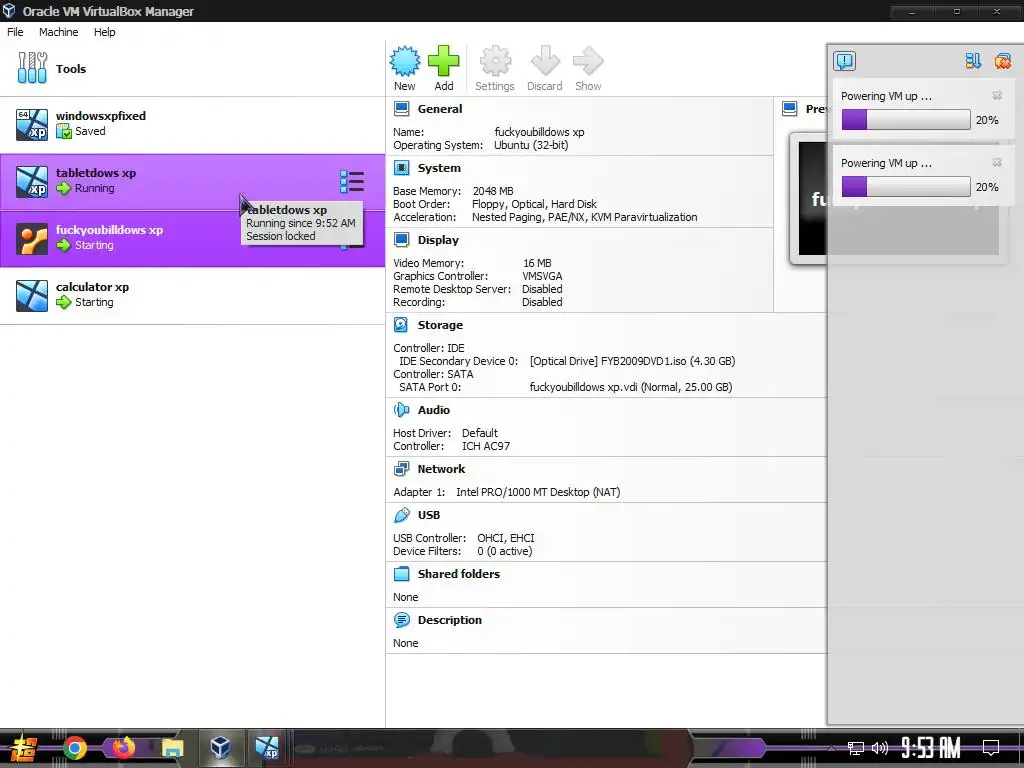Click the fuckyoubilldows xp Ubuntu OS icon
The height and width of the screenshot is (768, 1024).
coord(32,239)
